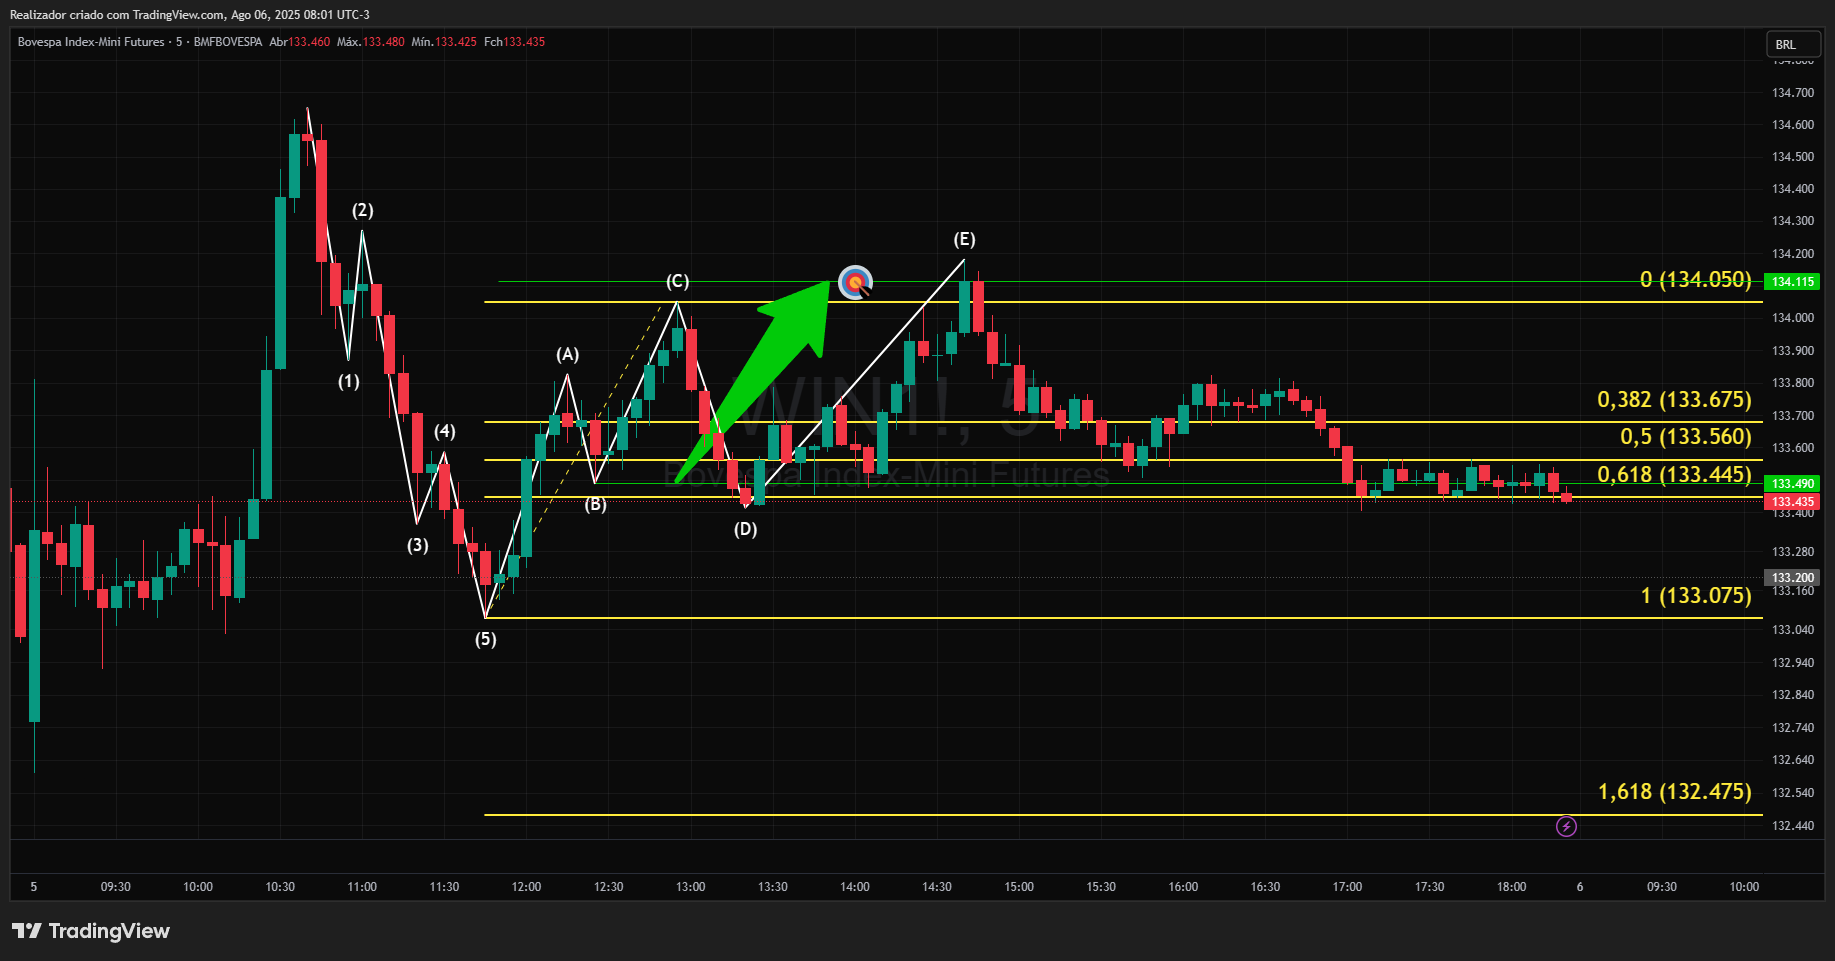This screenshot has height=961, width=1835.
Task: Click the wave label (C)
Action: (x=677, y=281)
